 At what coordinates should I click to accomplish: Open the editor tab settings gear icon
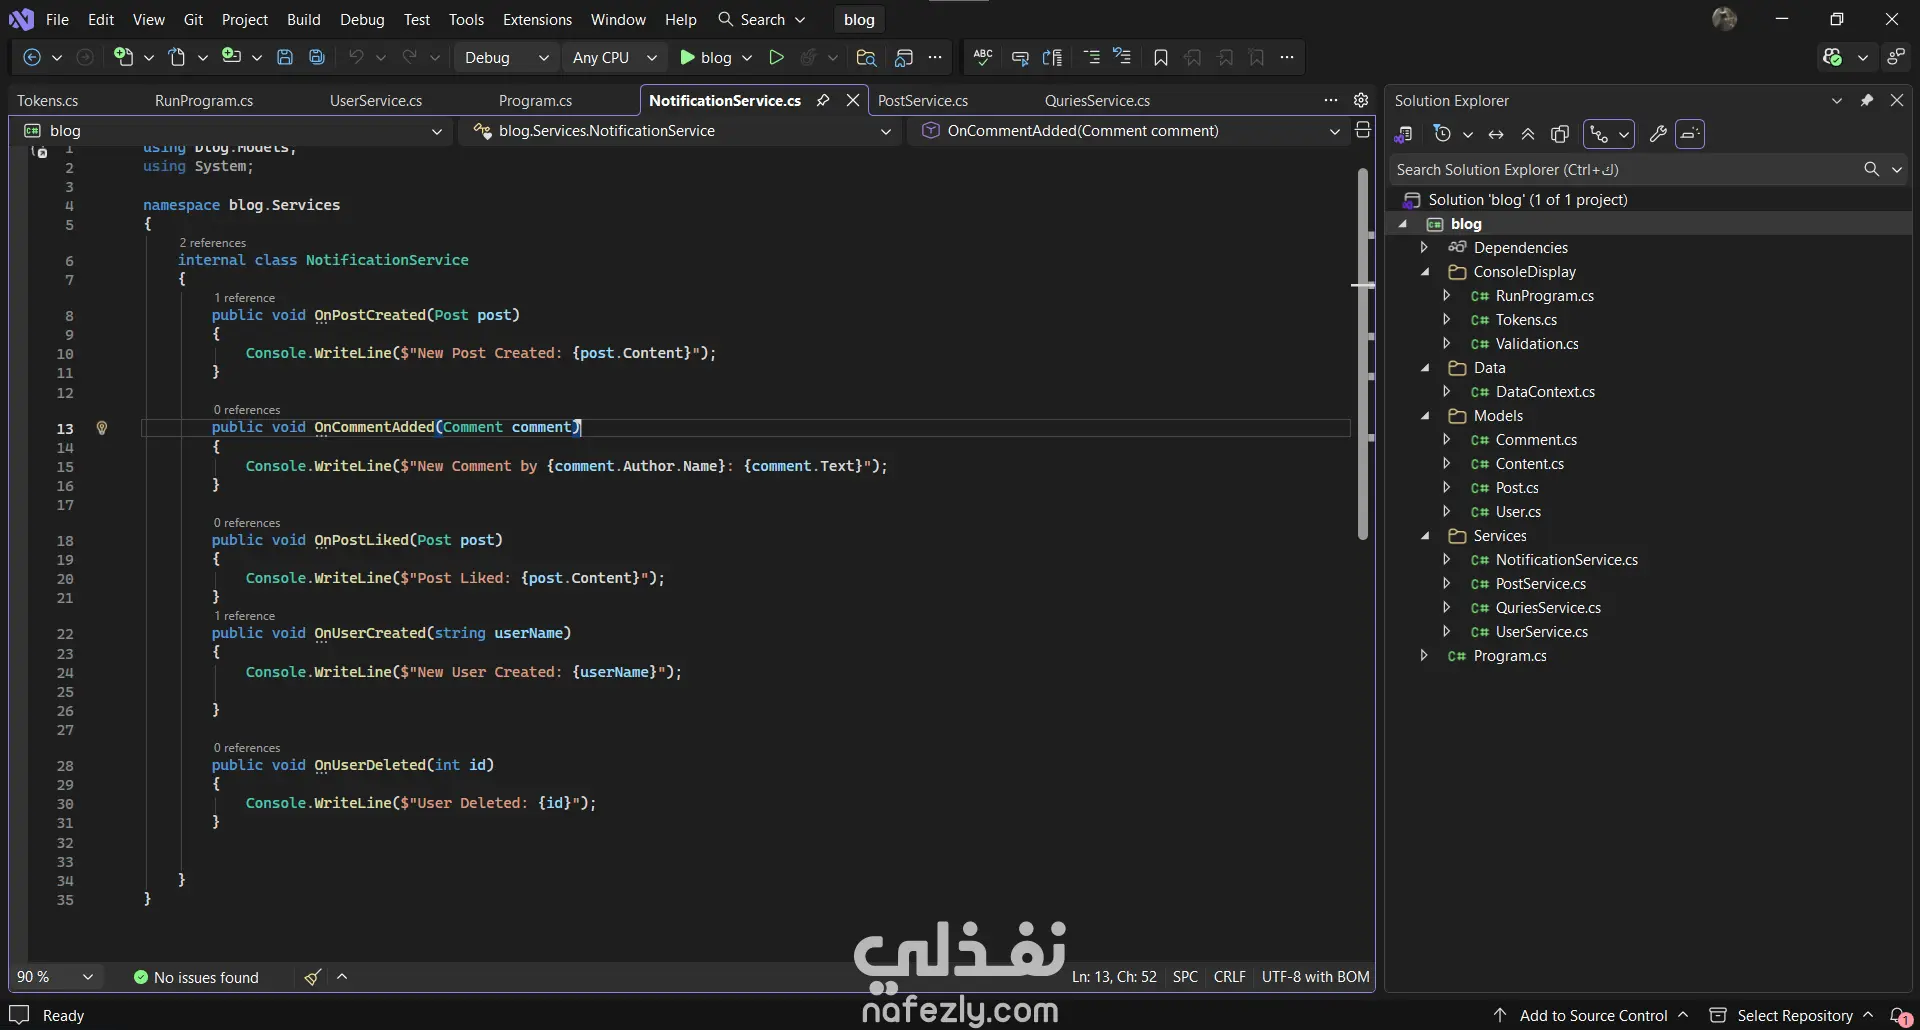point(1361,100)
